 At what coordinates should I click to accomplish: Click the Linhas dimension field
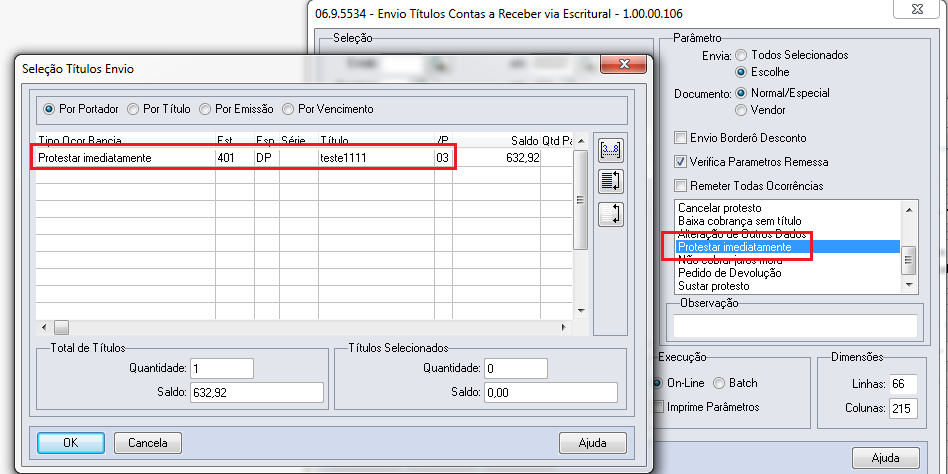(x=903, y=384)
